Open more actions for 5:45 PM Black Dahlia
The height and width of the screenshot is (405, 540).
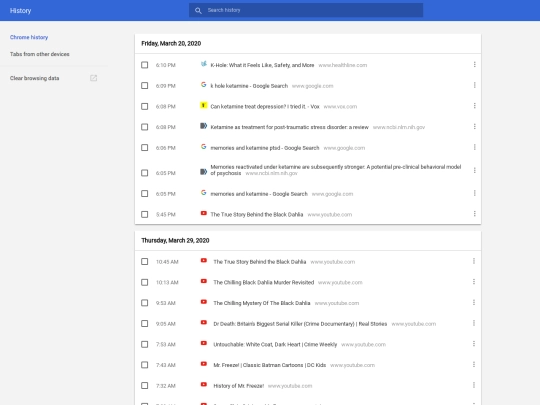475,214
